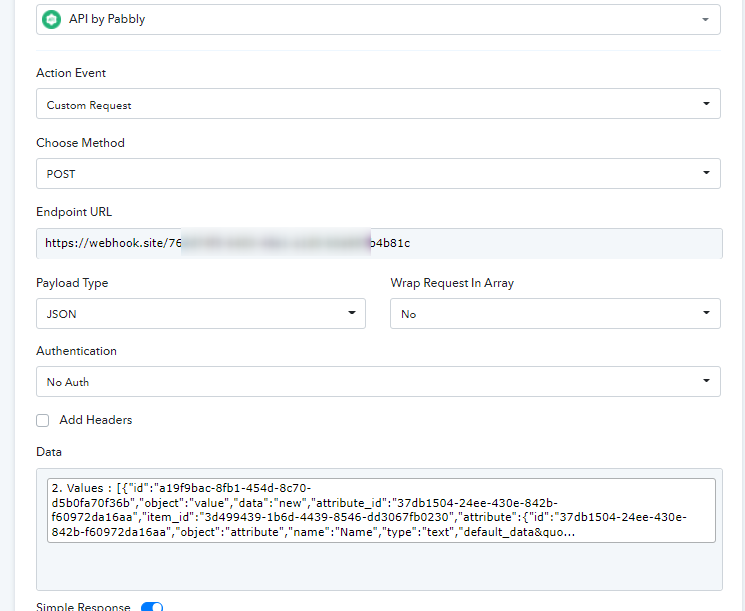Open the Choose Method dropdown set to POST
Screen dimensions: 745x611
tap(378, 173)
